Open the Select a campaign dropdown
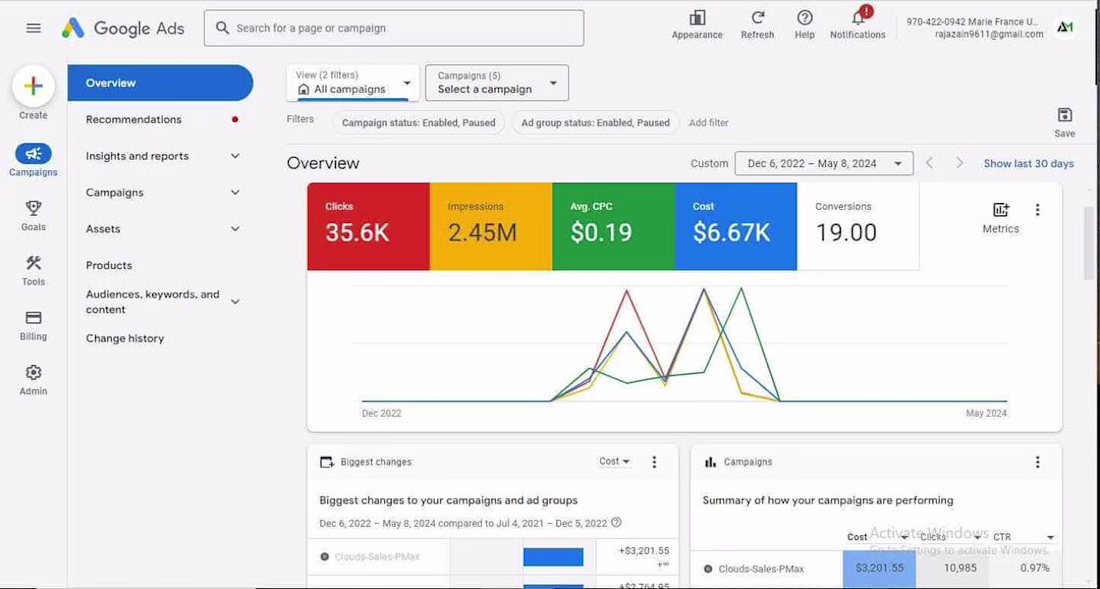Screen dimensions: 1100x589 (496, 83)
